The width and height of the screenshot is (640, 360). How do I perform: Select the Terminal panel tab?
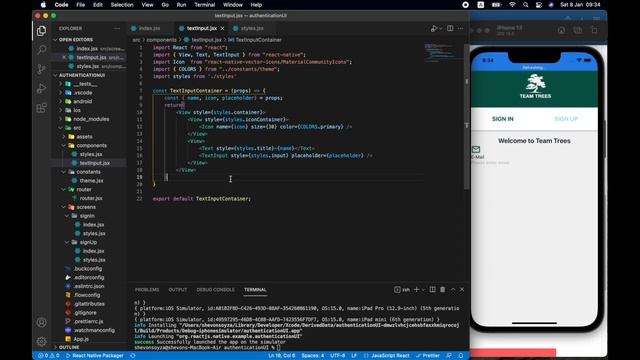[255, 289]
